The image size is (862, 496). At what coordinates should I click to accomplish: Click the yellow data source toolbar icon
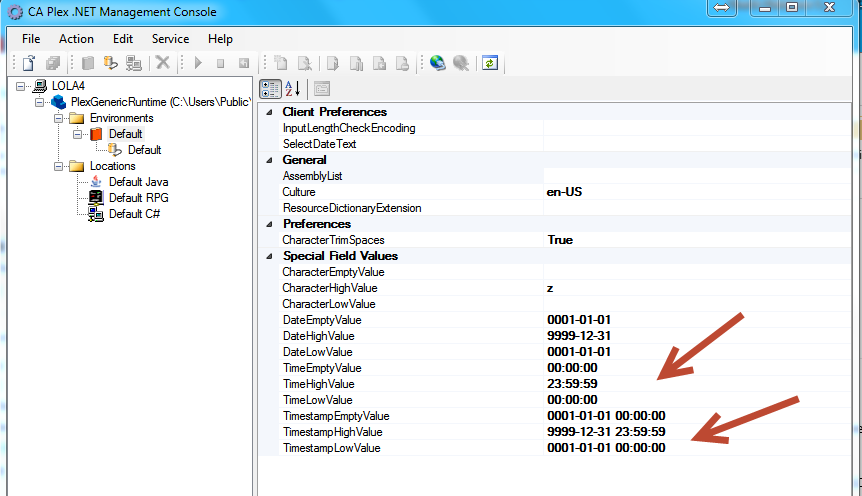click(110, 63)
